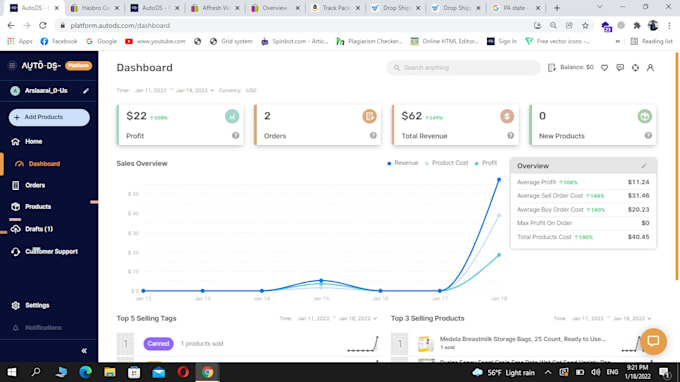Viewport: 680px width, 382px height.
Task: Open the Mail app in the taskbar
Action: 159,372
